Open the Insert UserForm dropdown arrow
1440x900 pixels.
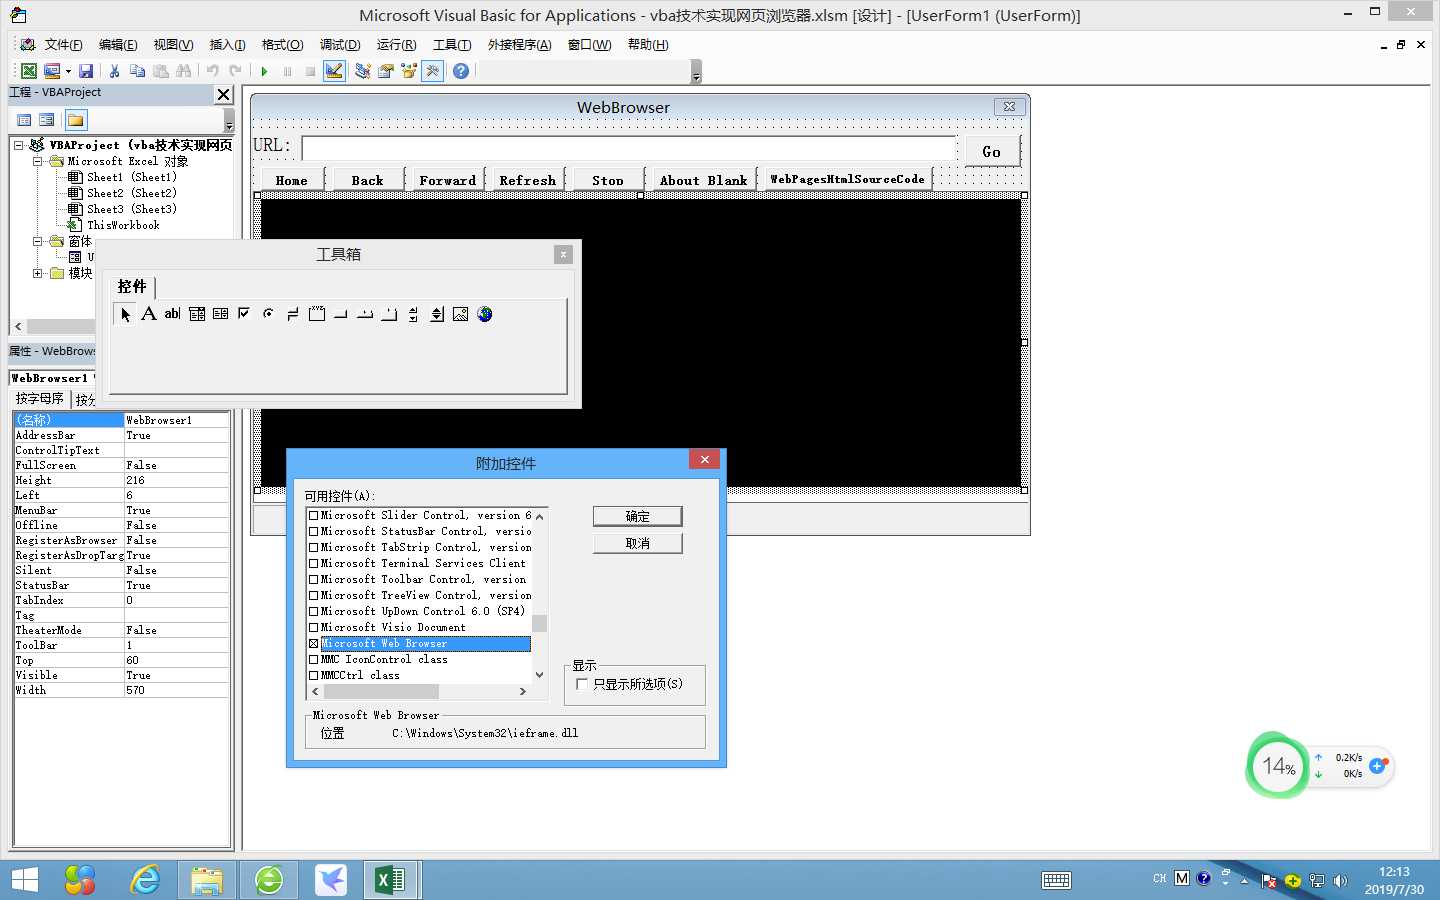68,71
